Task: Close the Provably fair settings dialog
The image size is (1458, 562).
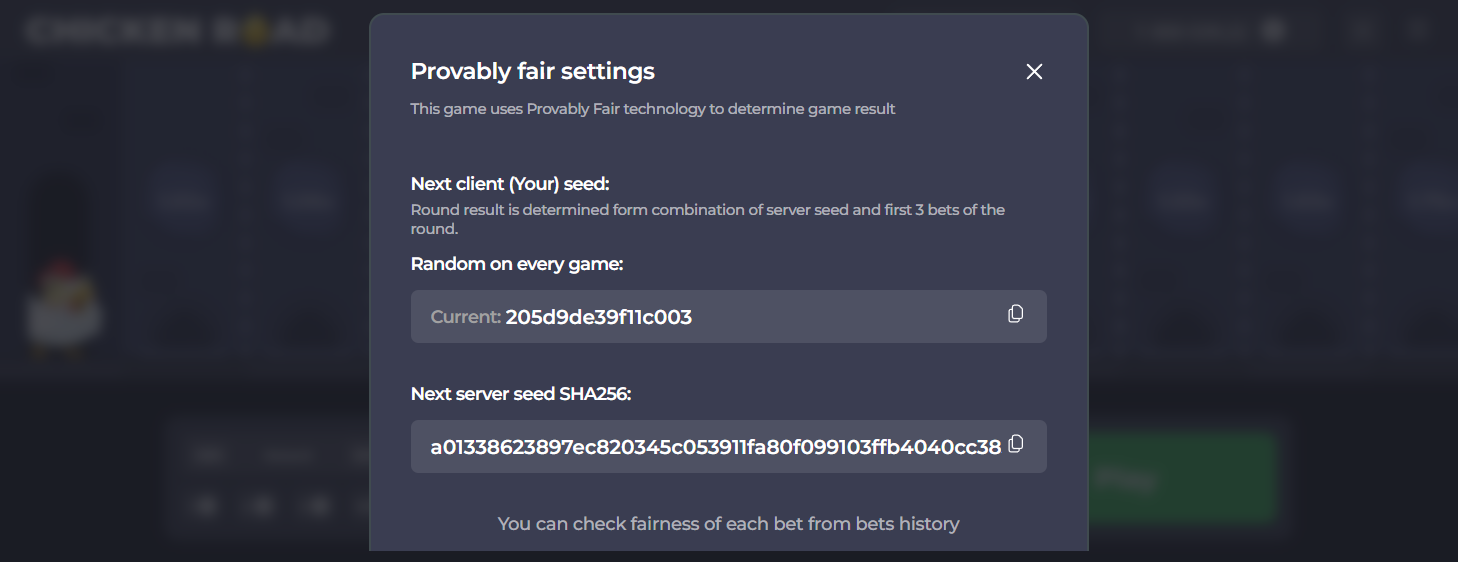Action: tap(1034, 71)
